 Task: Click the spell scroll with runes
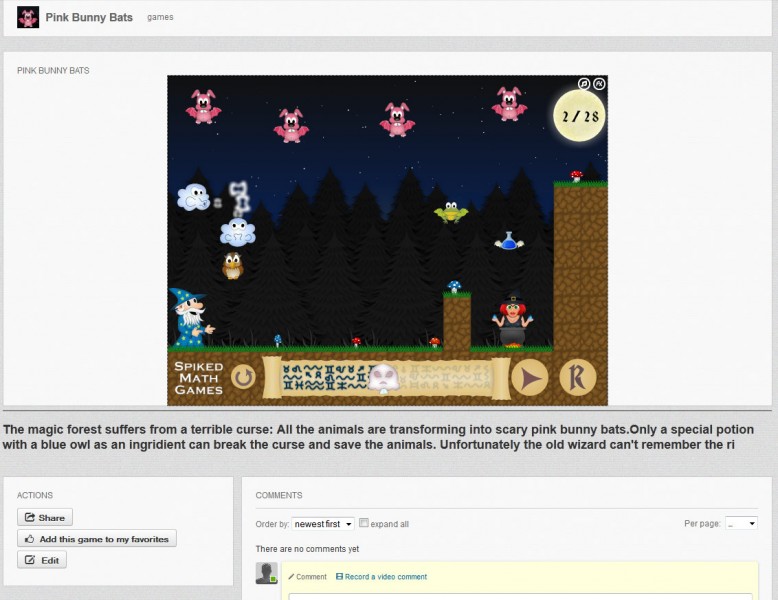coord(386,378)
